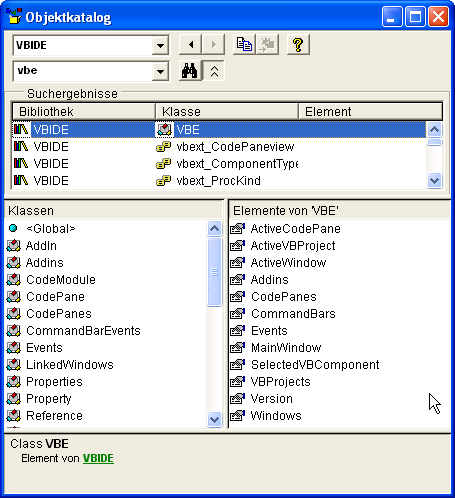Viewport: 455px width, 498px height.
Task: Open the search text dropdown arrow
Action: (160, 71)
